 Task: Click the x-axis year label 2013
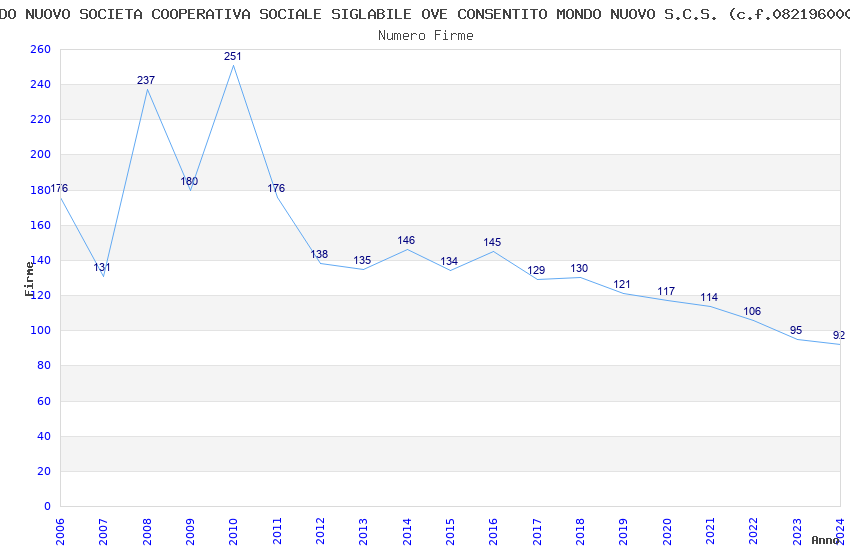[x=363, y=532]
